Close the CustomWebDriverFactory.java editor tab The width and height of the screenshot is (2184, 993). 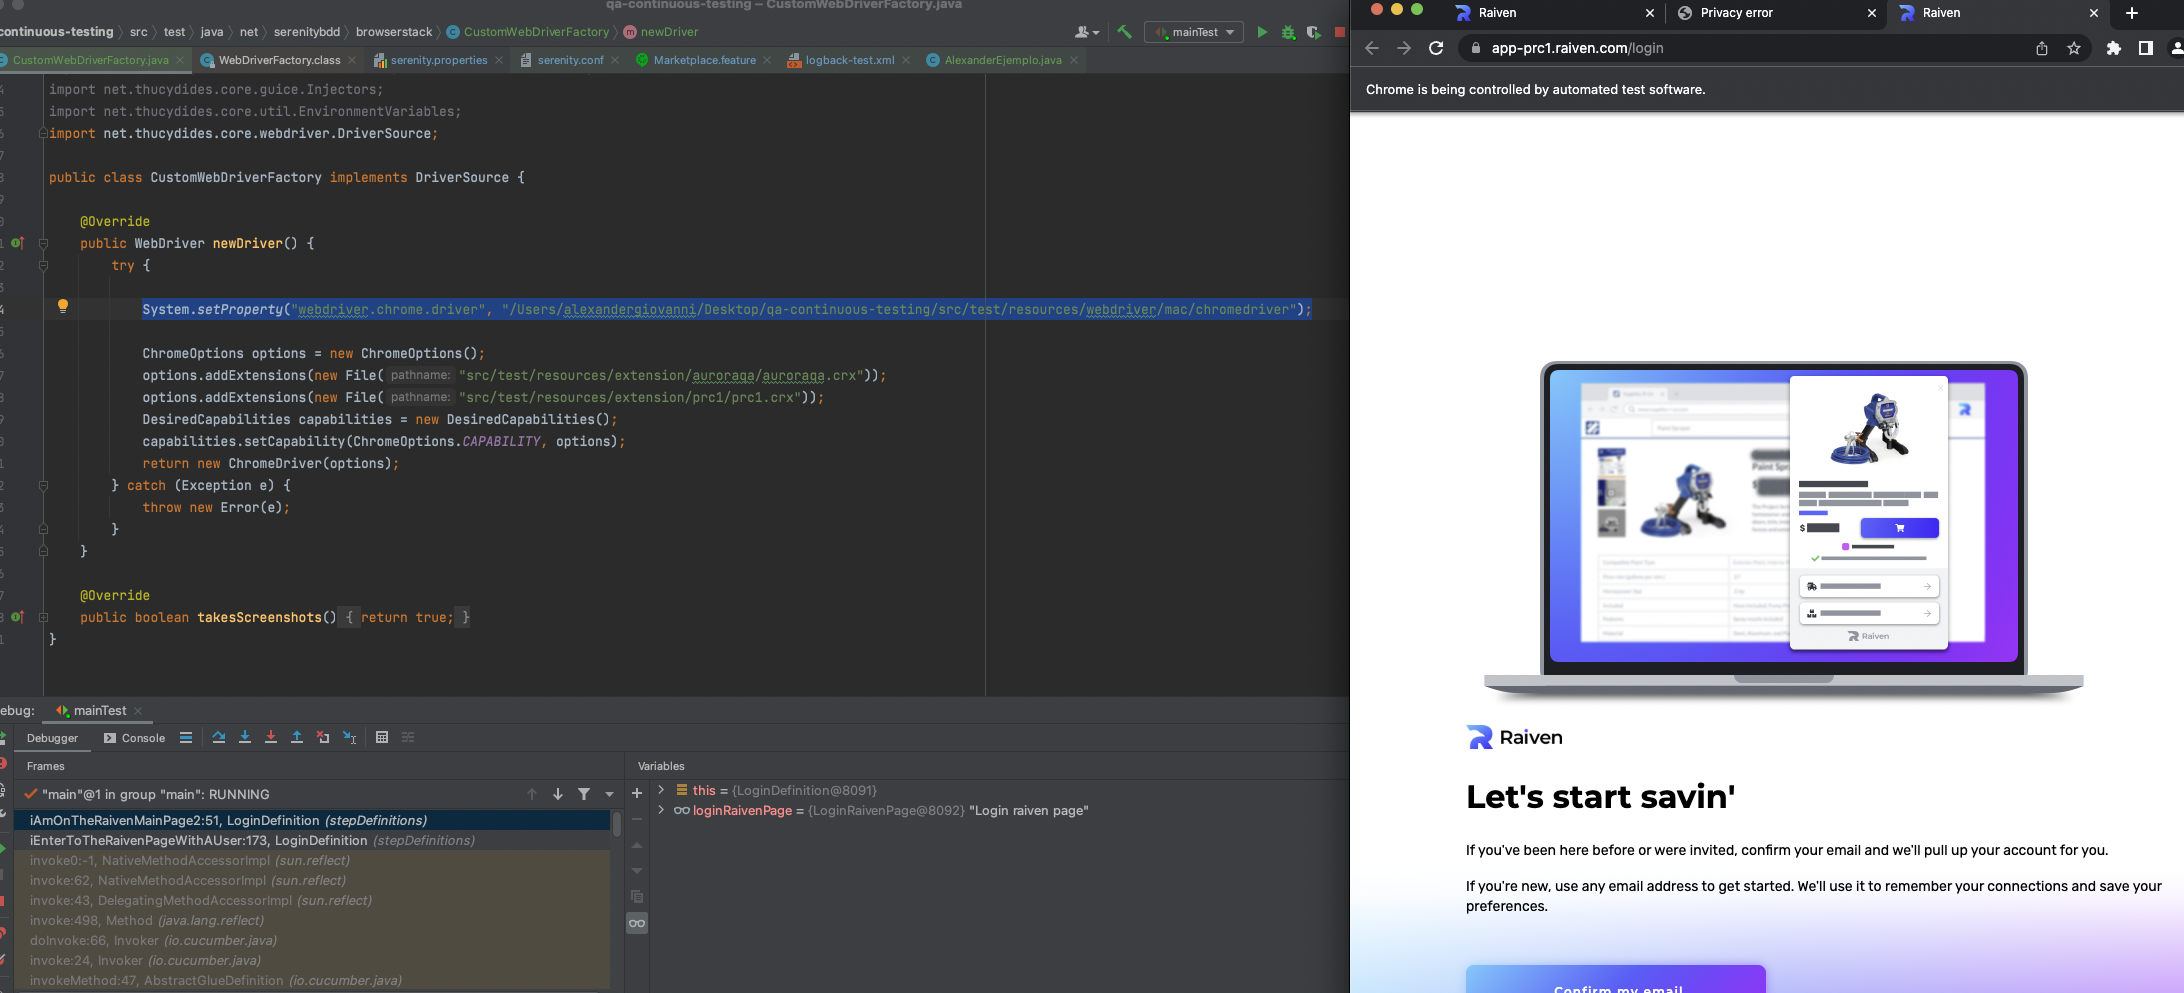[180, 60]
